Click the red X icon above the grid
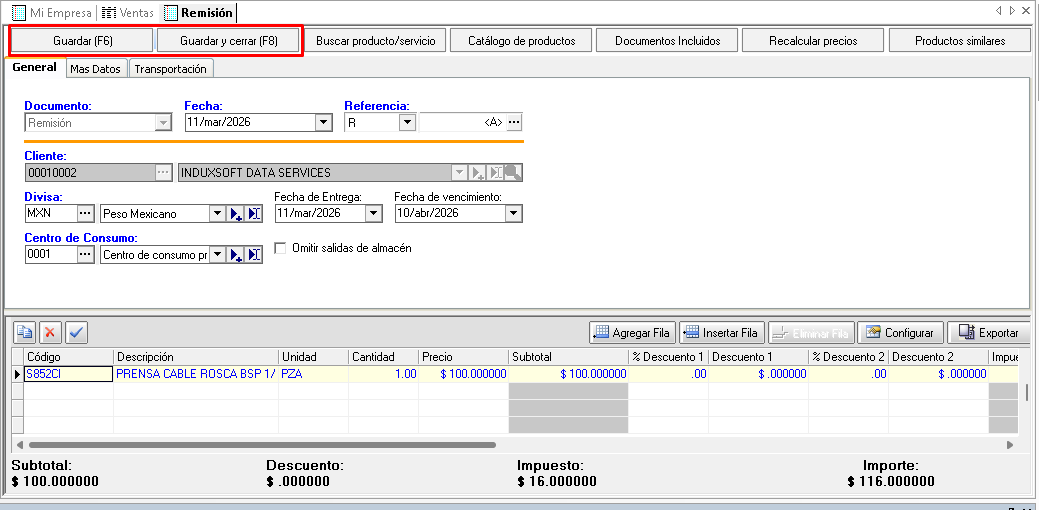 click(50, 332)
